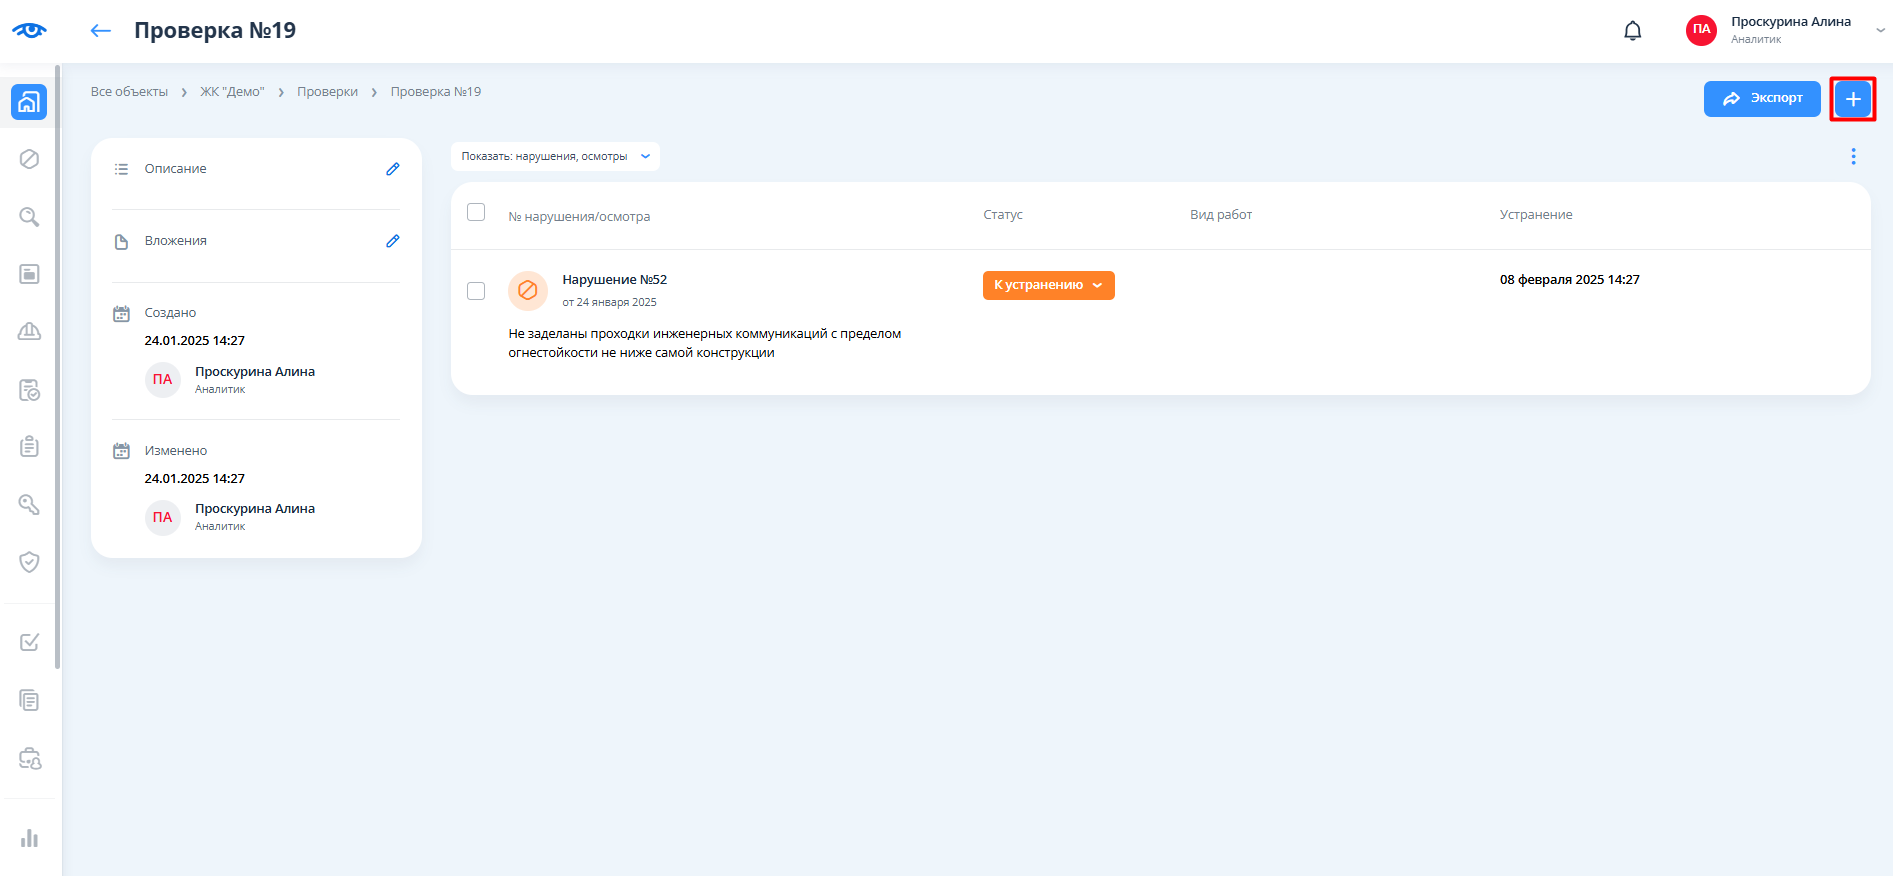
Task: Click the back arrow next to Проверка №19
Action: click(x=100, y=31)
